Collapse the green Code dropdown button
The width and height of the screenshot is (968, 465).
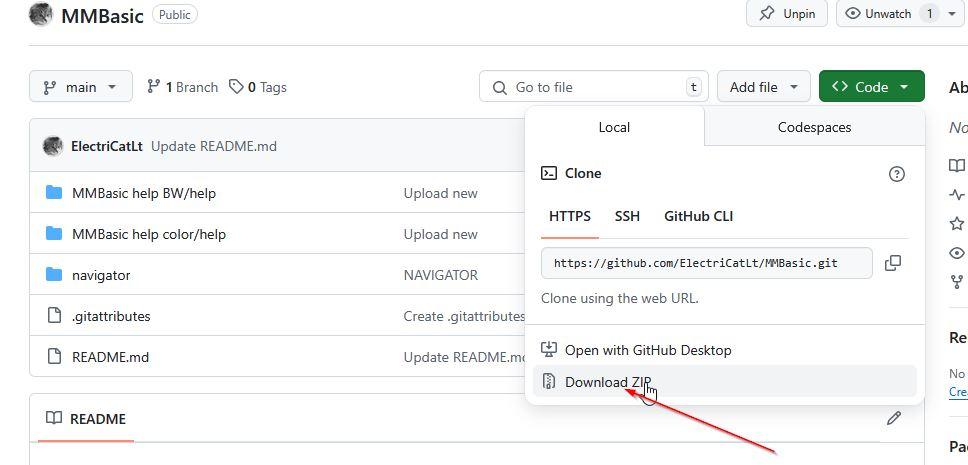(871, 87)
